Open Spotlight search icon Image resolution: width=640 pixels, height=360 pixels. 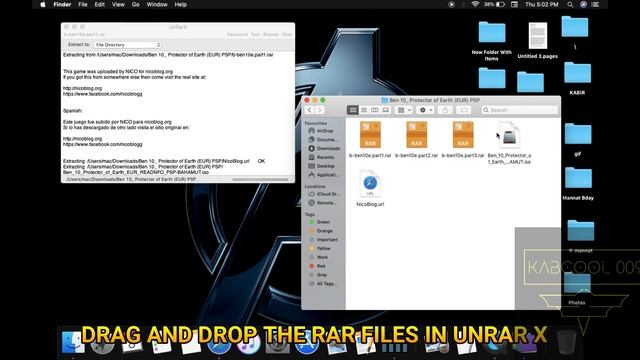click(570, 4)
